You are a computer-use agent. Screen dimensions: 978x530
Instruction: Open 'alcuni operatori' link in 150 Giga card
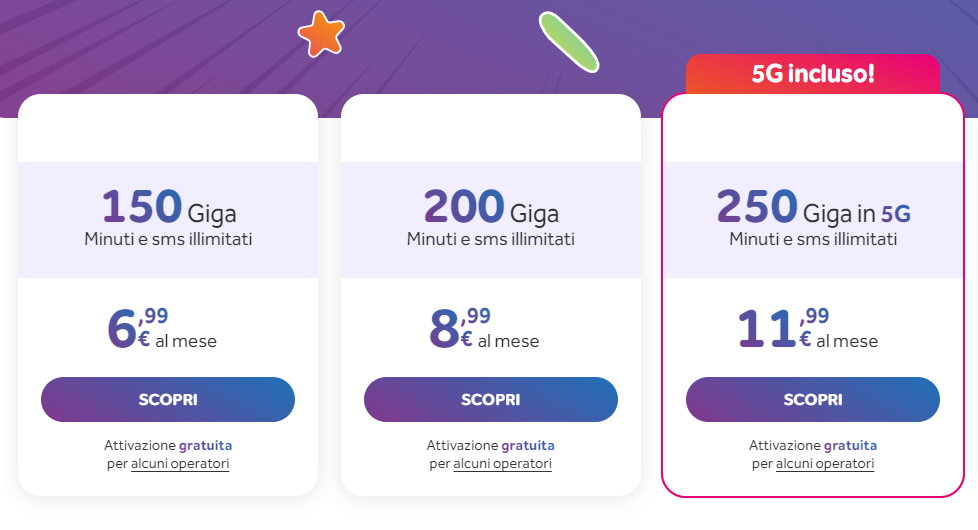point(180,464)
